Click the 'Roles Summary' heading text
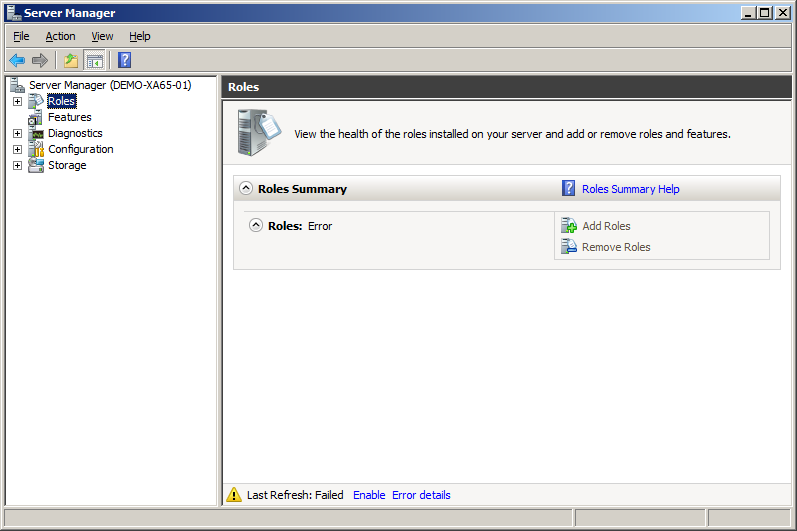 pos(302,189)
